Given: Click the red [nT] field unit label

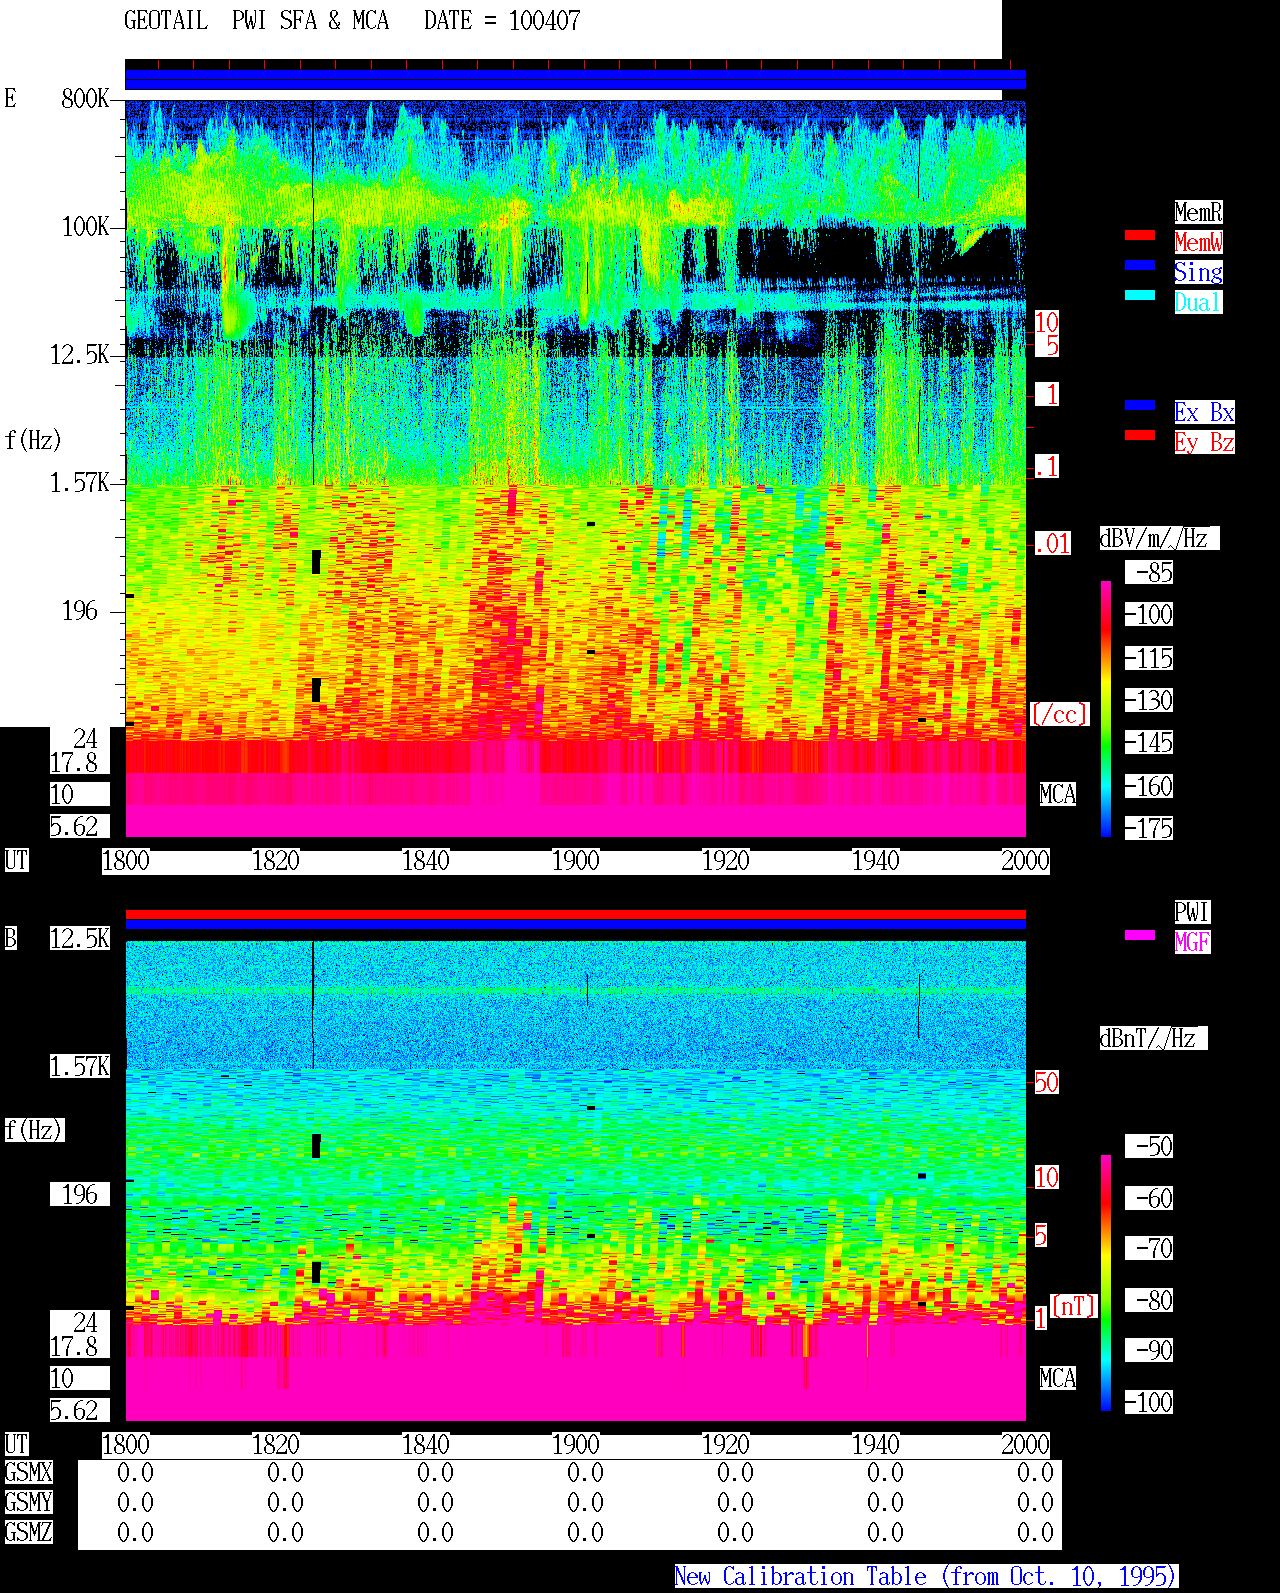Looking at the screenshot, I should [1074, 1306].
